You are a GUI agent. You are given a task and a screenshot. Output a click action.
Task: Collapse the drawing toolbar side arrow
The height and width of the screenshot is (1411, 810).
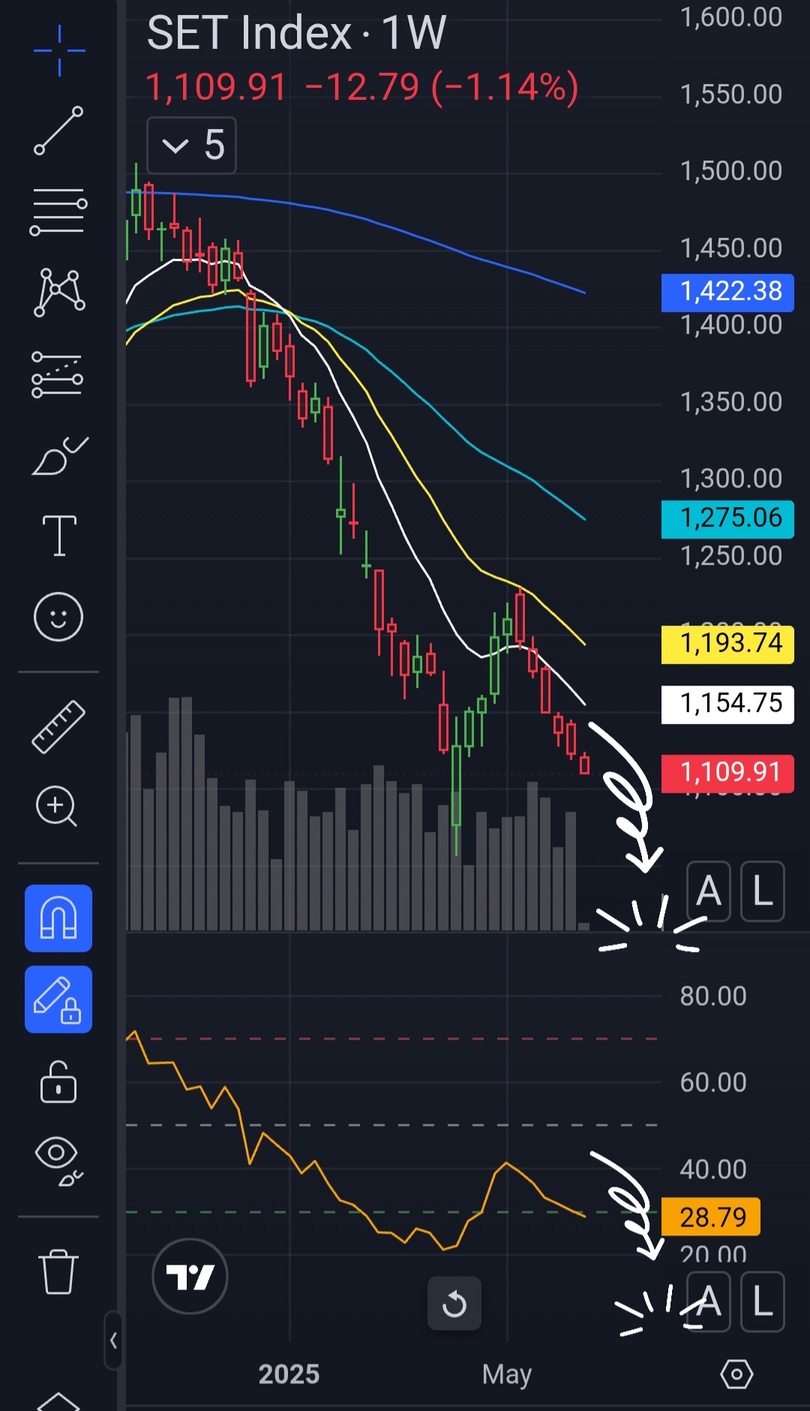(x=113, y=1341)
